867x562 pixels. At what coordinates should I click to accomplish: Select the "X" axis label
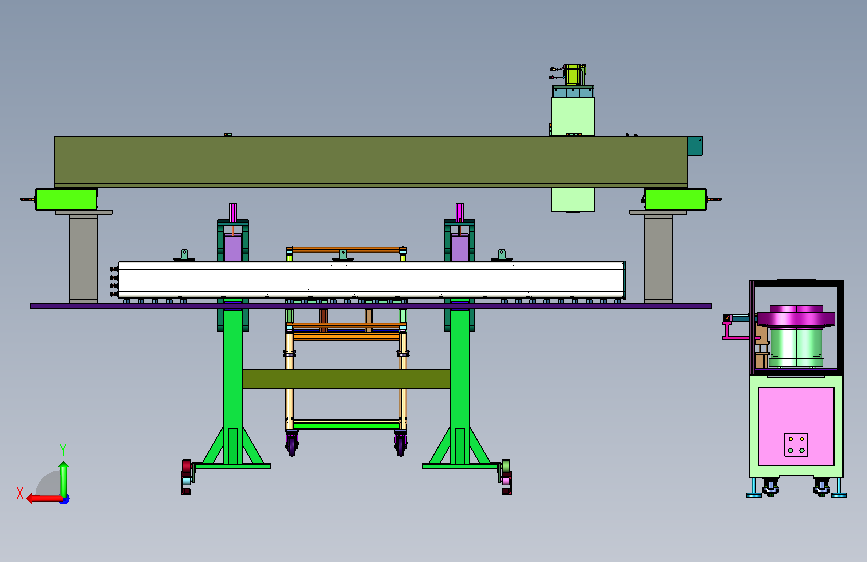pyautogui.click(x=20, y=493)
